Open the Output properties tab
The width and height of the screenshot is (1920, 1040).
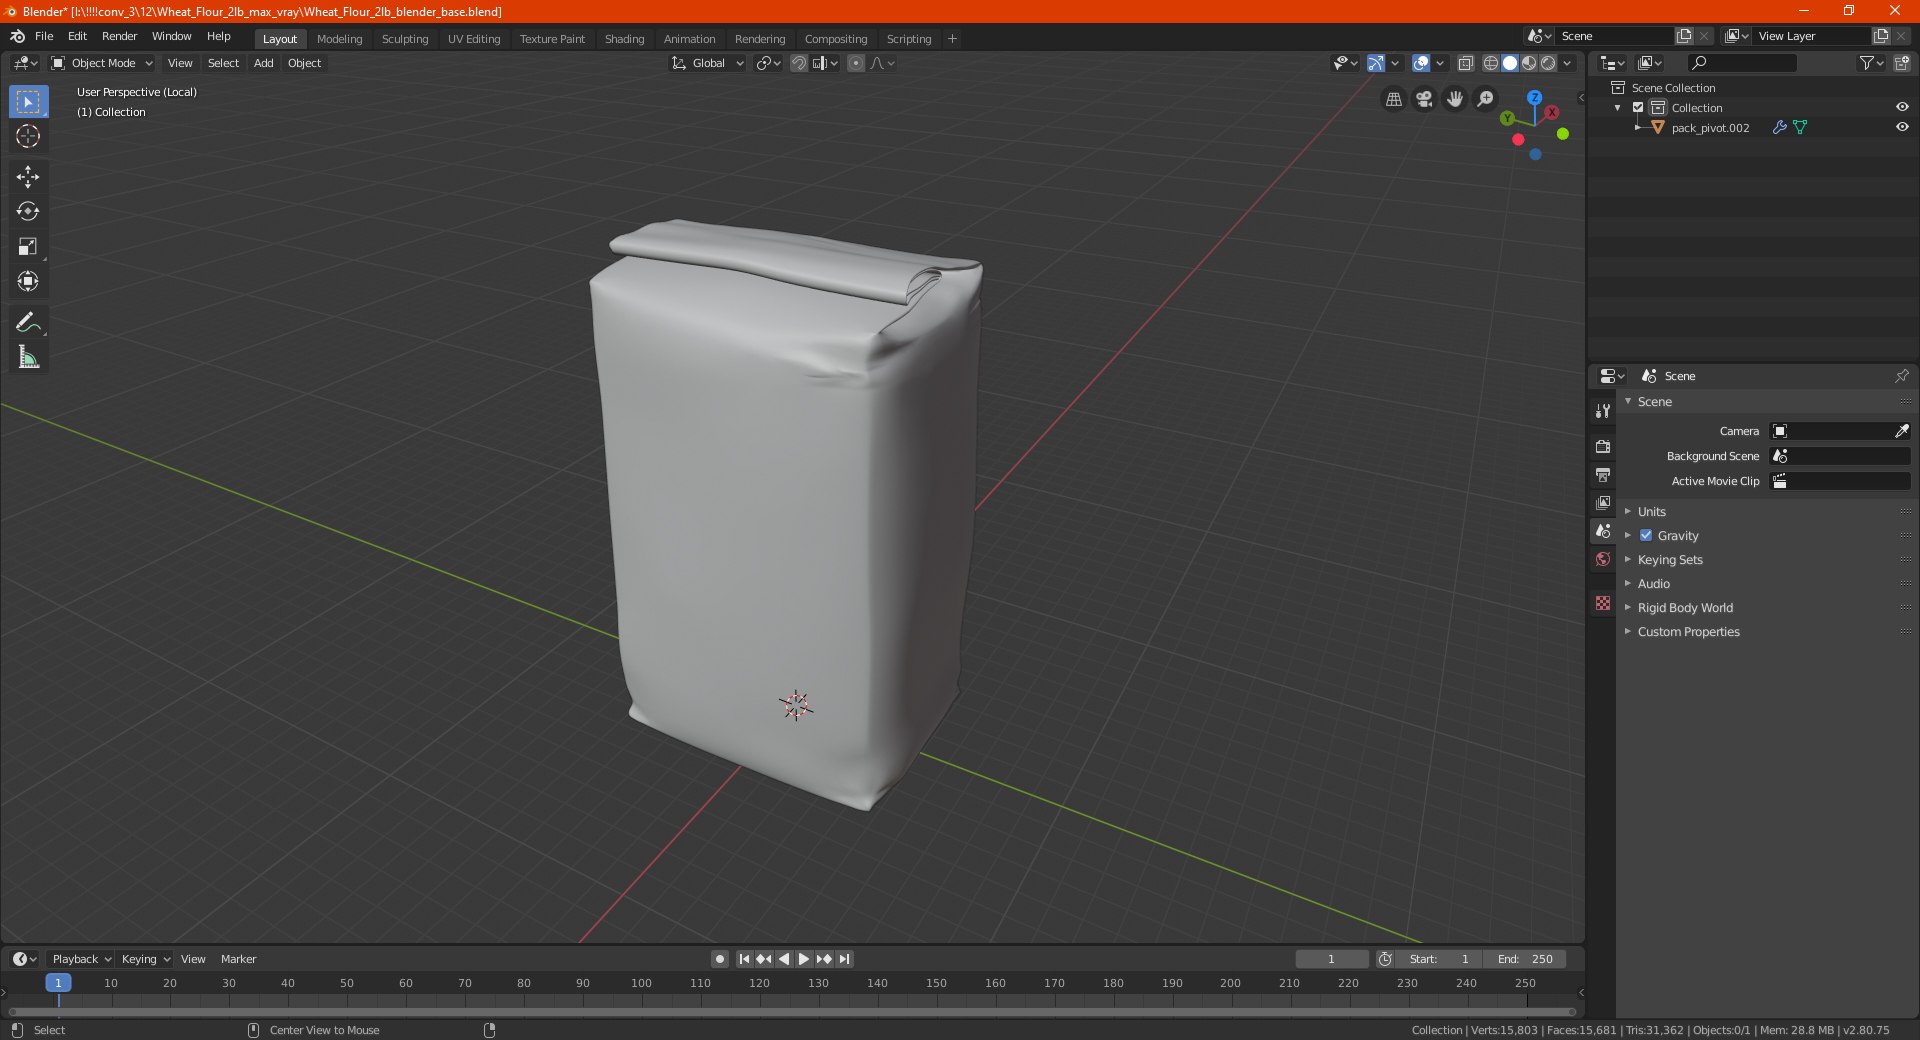pos(1603,474)
